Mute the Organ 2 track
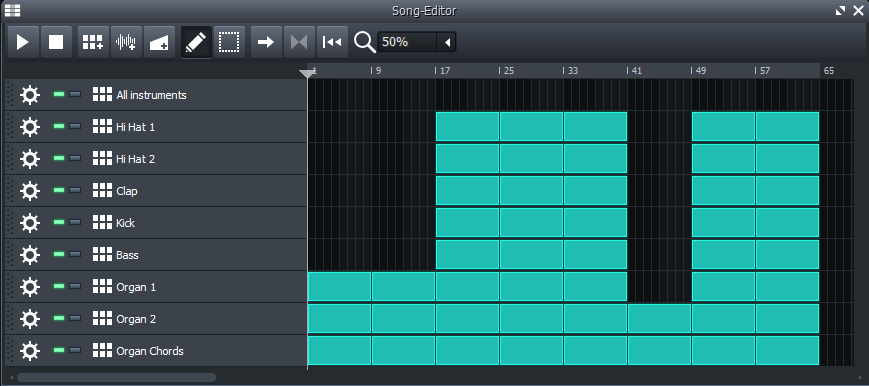Screen dimensions: 869x386 (x=59, y=319)
